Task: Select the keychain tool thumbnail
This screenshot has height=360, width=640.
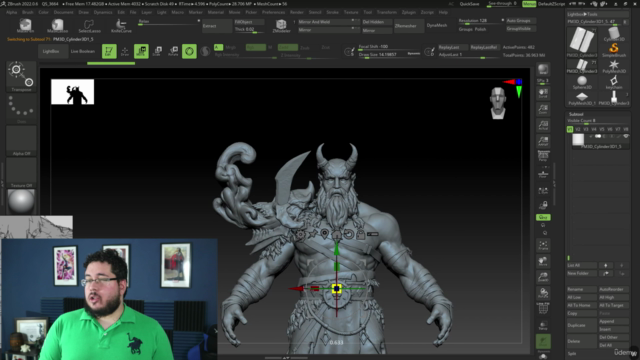Action: point(613,82)
